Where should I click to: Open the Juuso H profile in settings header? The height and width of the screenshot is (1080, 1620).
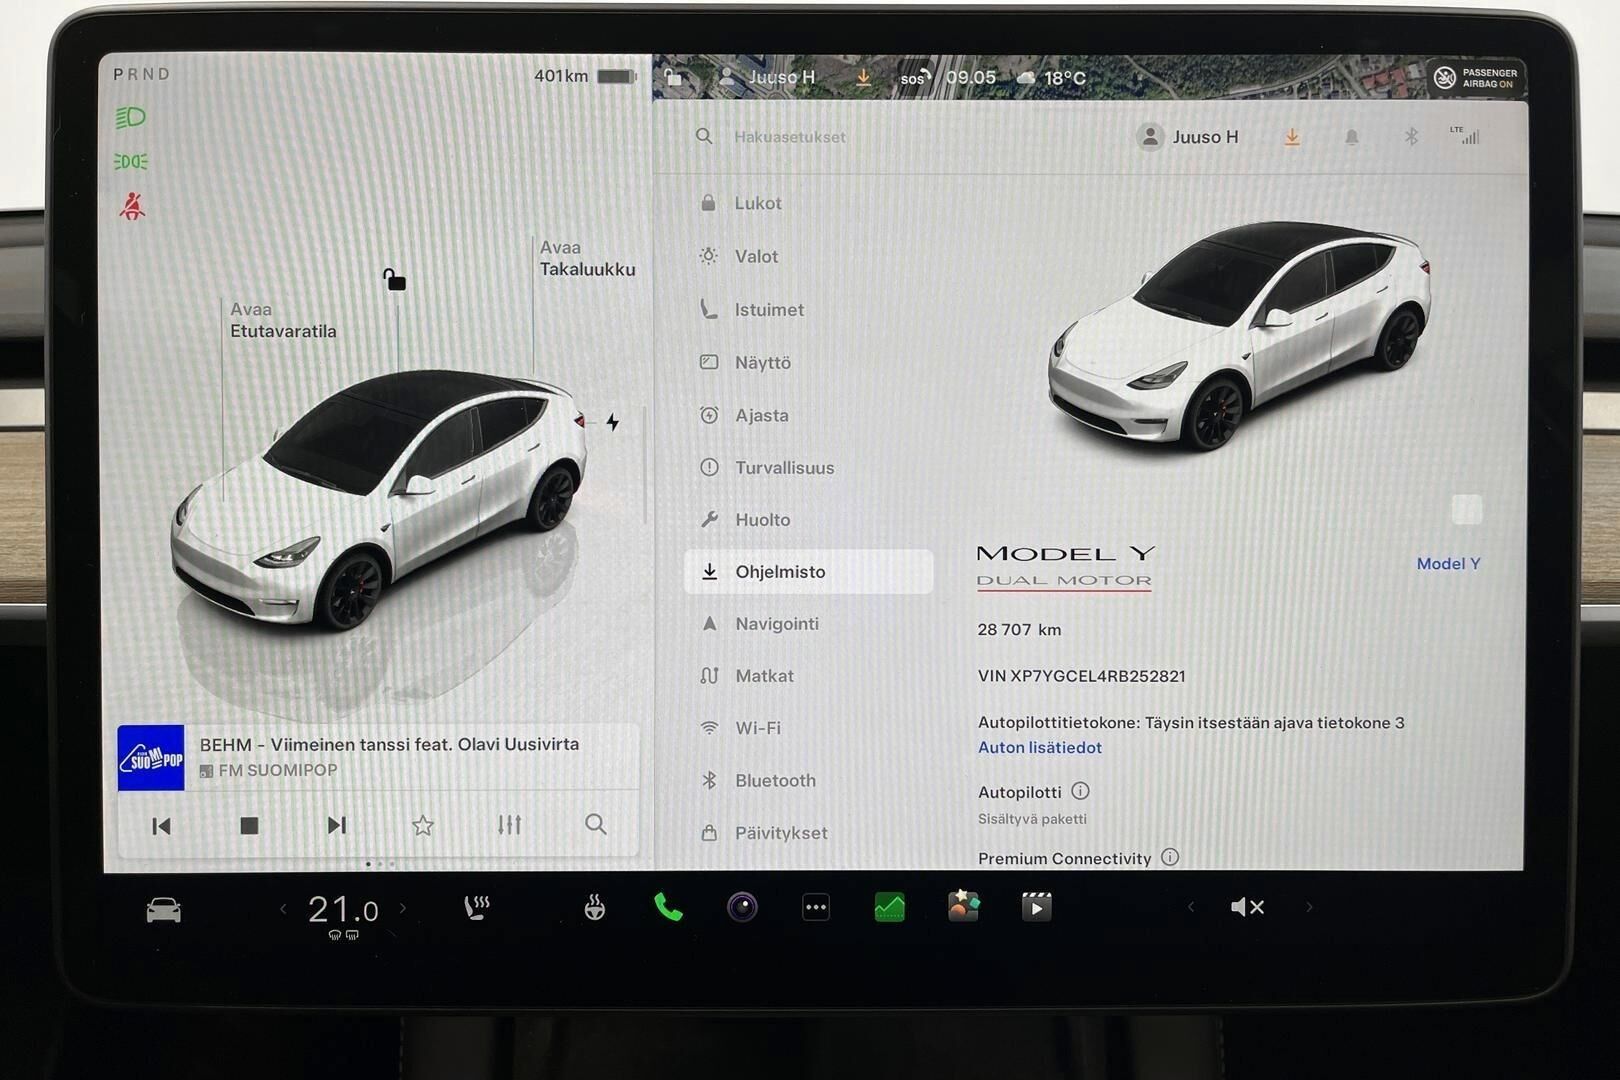[x=1187, y=137]
